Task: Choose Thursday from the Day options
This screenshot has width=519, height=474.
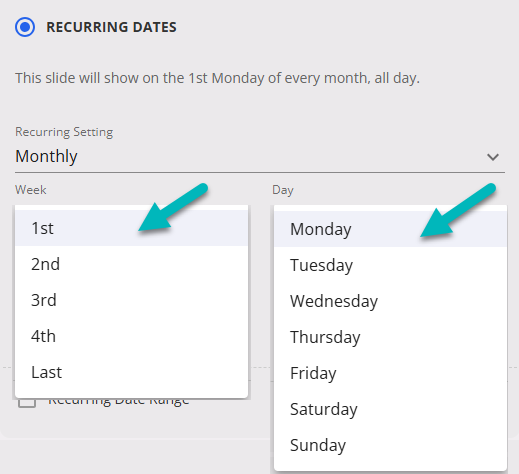Action: tap(390, 337)
